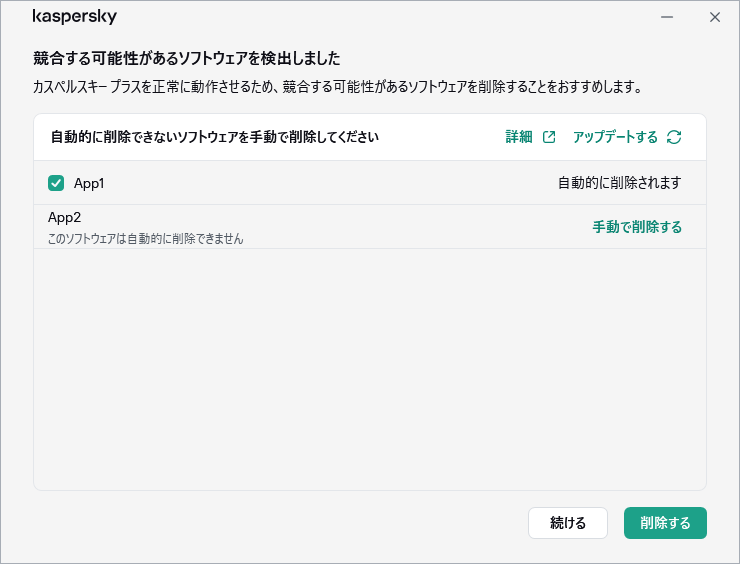
Task: Click 手動で削除する for App2
Action: pos(637,227)
